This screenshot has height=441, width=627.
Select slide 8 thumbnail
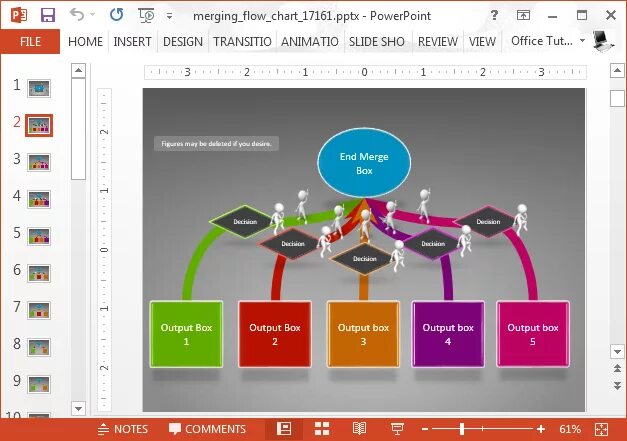coord(39,347)
